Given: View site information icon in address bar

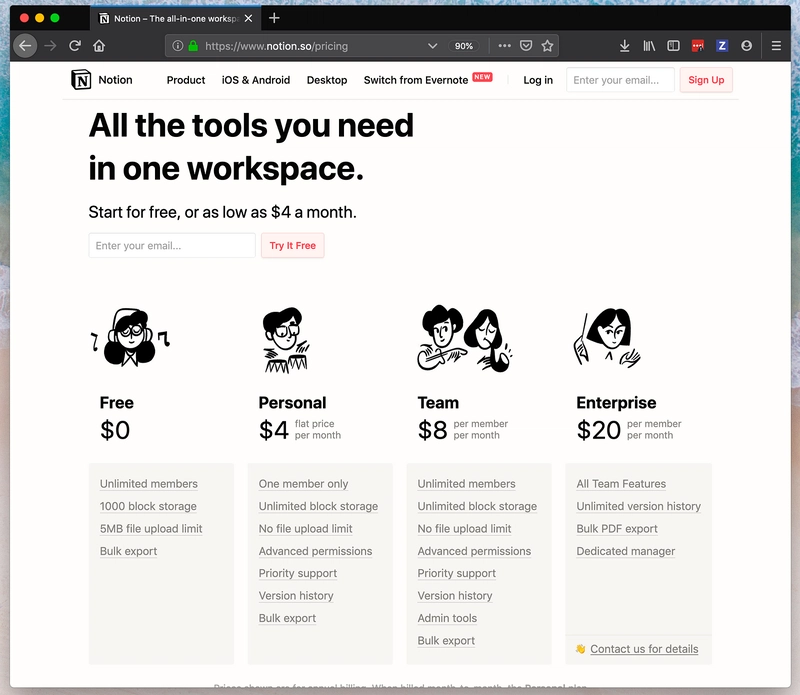Looking at the screenshot, I should pos(178,46).
